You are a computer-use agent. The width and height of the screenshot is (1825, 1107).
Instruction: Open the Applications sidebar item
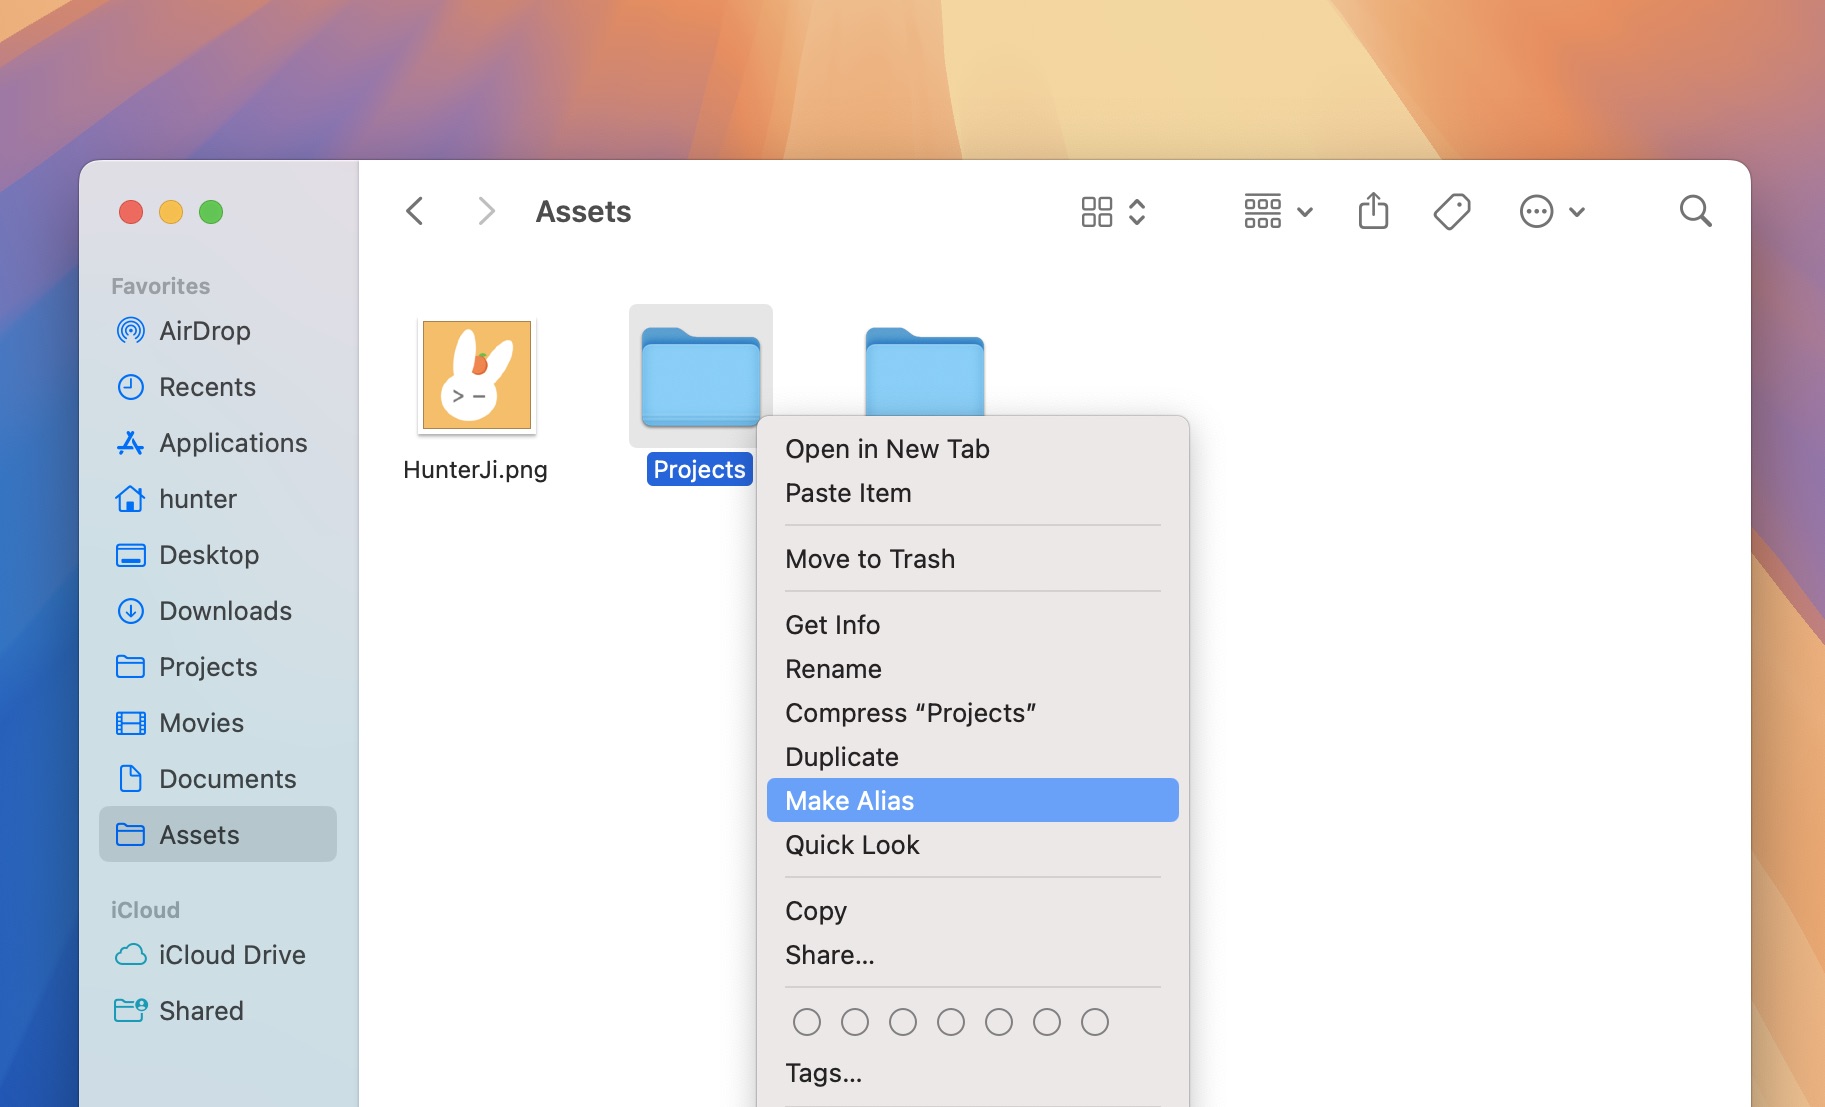coord(232,443)
